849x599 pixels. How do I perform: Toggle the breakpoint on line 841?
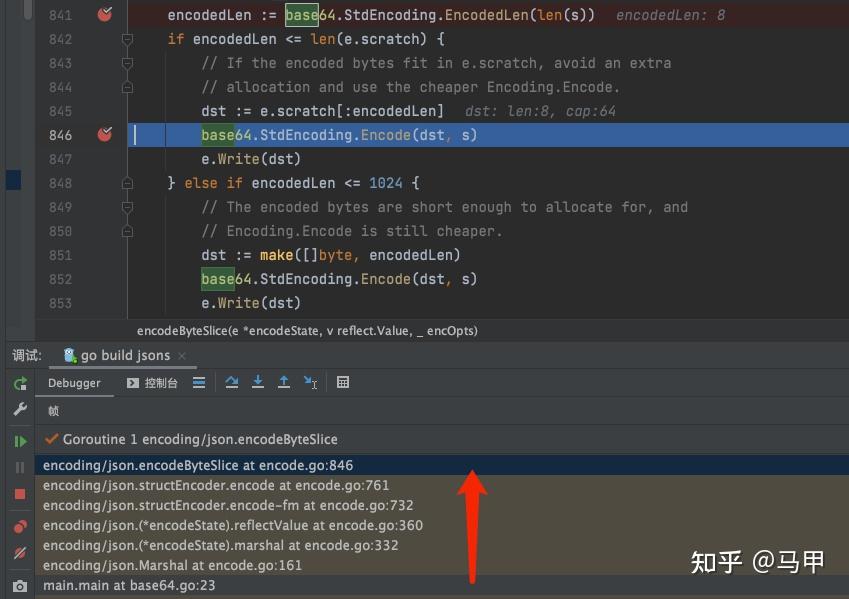[105, 15]
